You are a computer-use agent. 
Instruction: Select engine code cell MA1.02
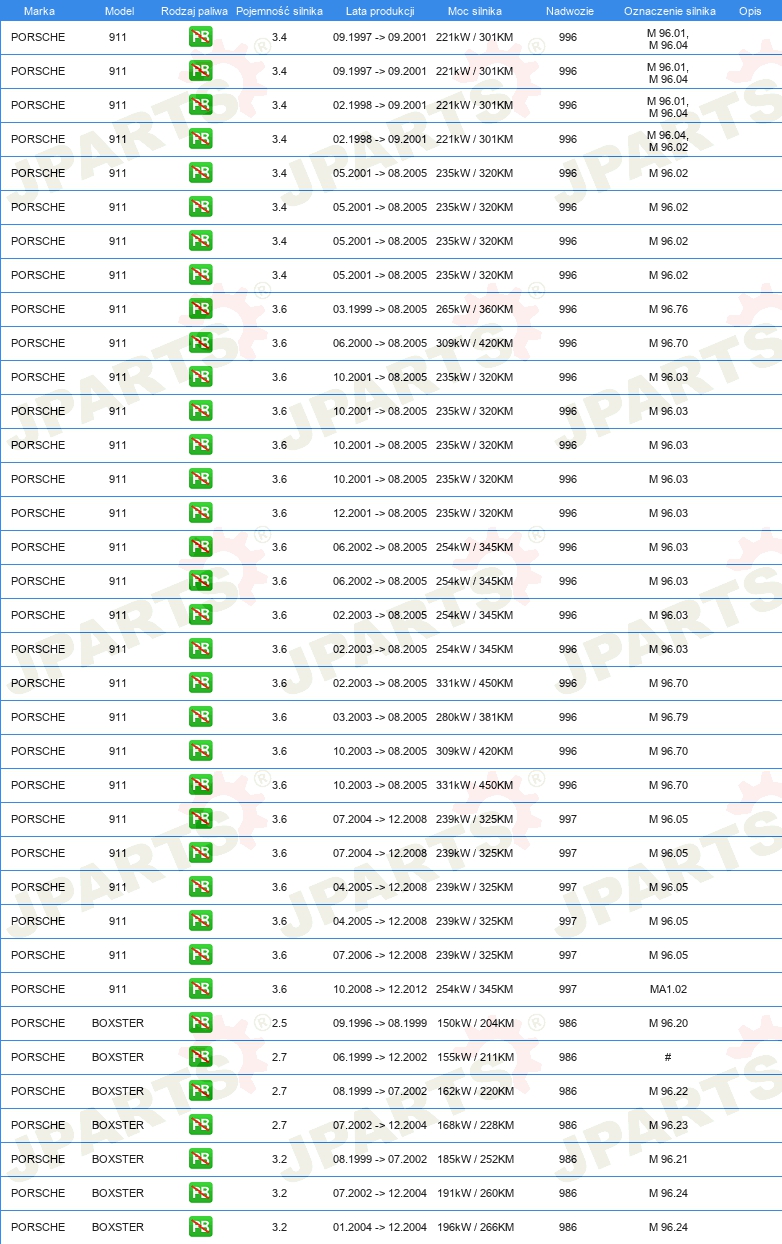pyautogui.click(x=668, y=989)
